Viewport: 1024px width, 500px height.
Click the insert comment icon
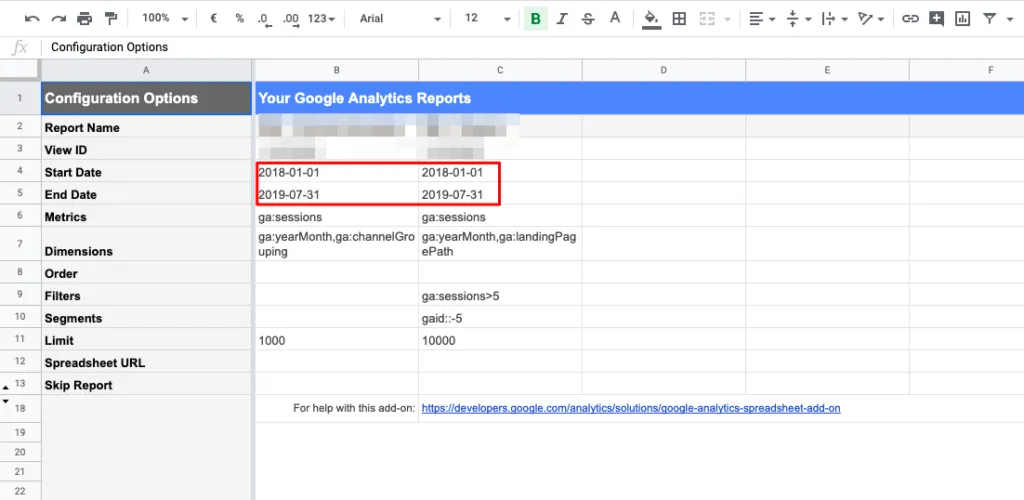[936, 19]
